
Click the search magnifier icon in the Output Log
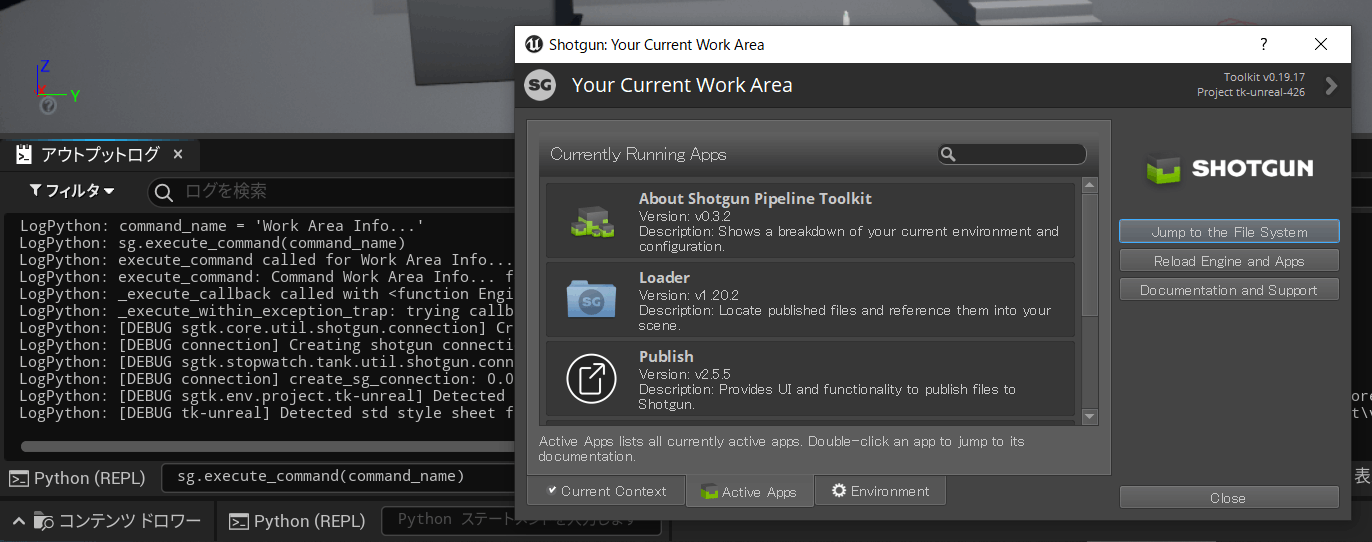166,191
